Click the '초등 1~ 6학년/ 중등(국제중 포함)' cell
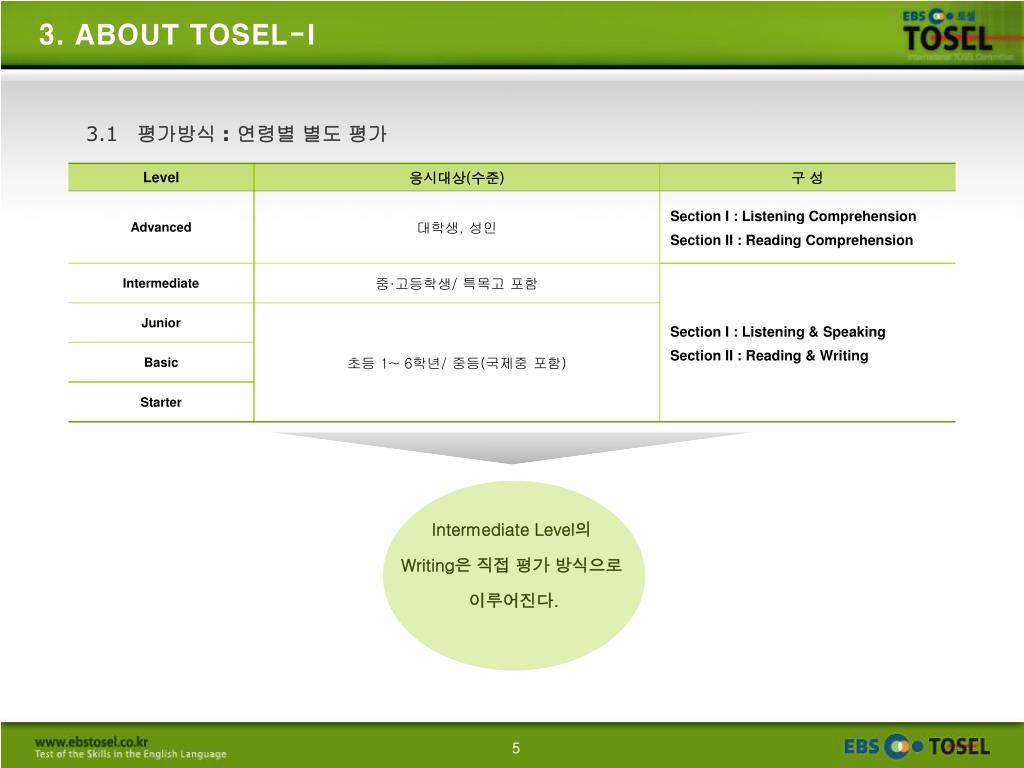 pyautogui.click(x=456, y=362)
